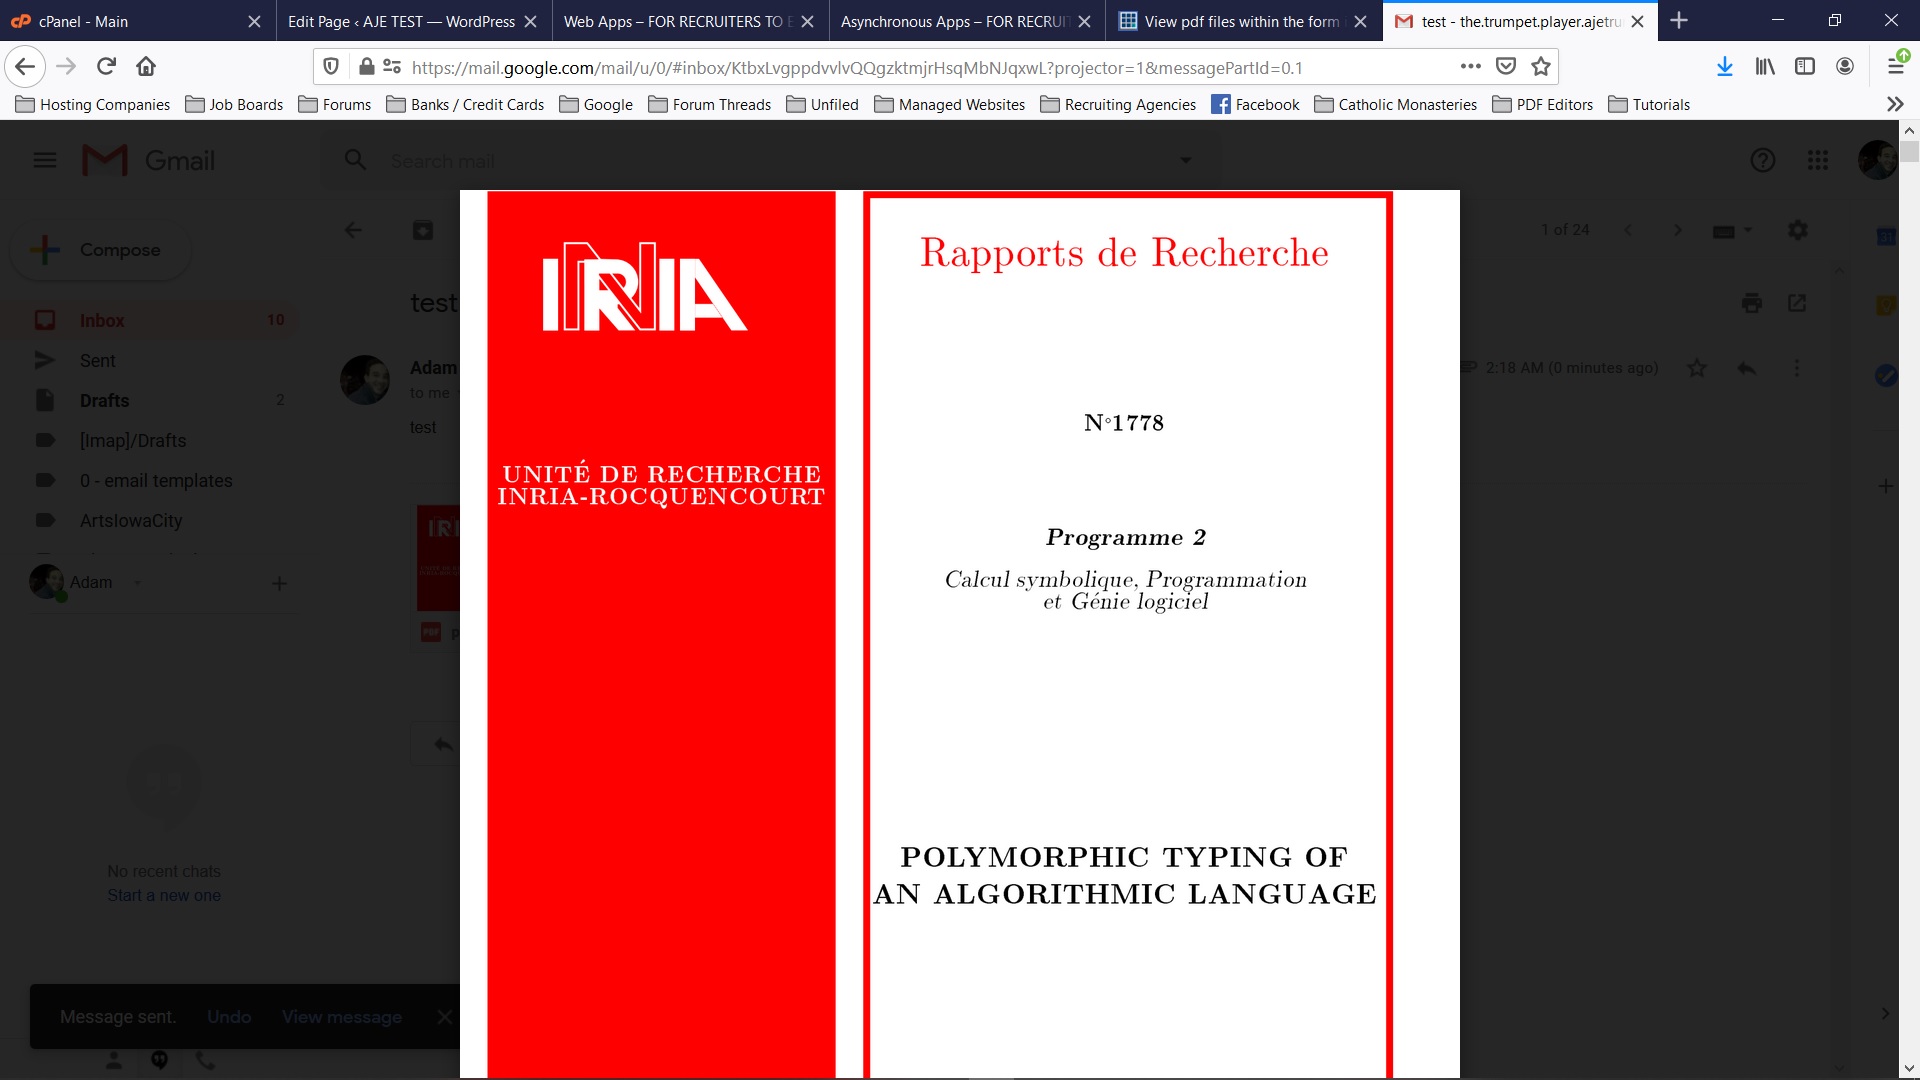The height and width of the screenshot is (1080, 1920).
Task: Expand hidden bookmarks chevron
Action: pyautogui.click(x=1895, y=104)
